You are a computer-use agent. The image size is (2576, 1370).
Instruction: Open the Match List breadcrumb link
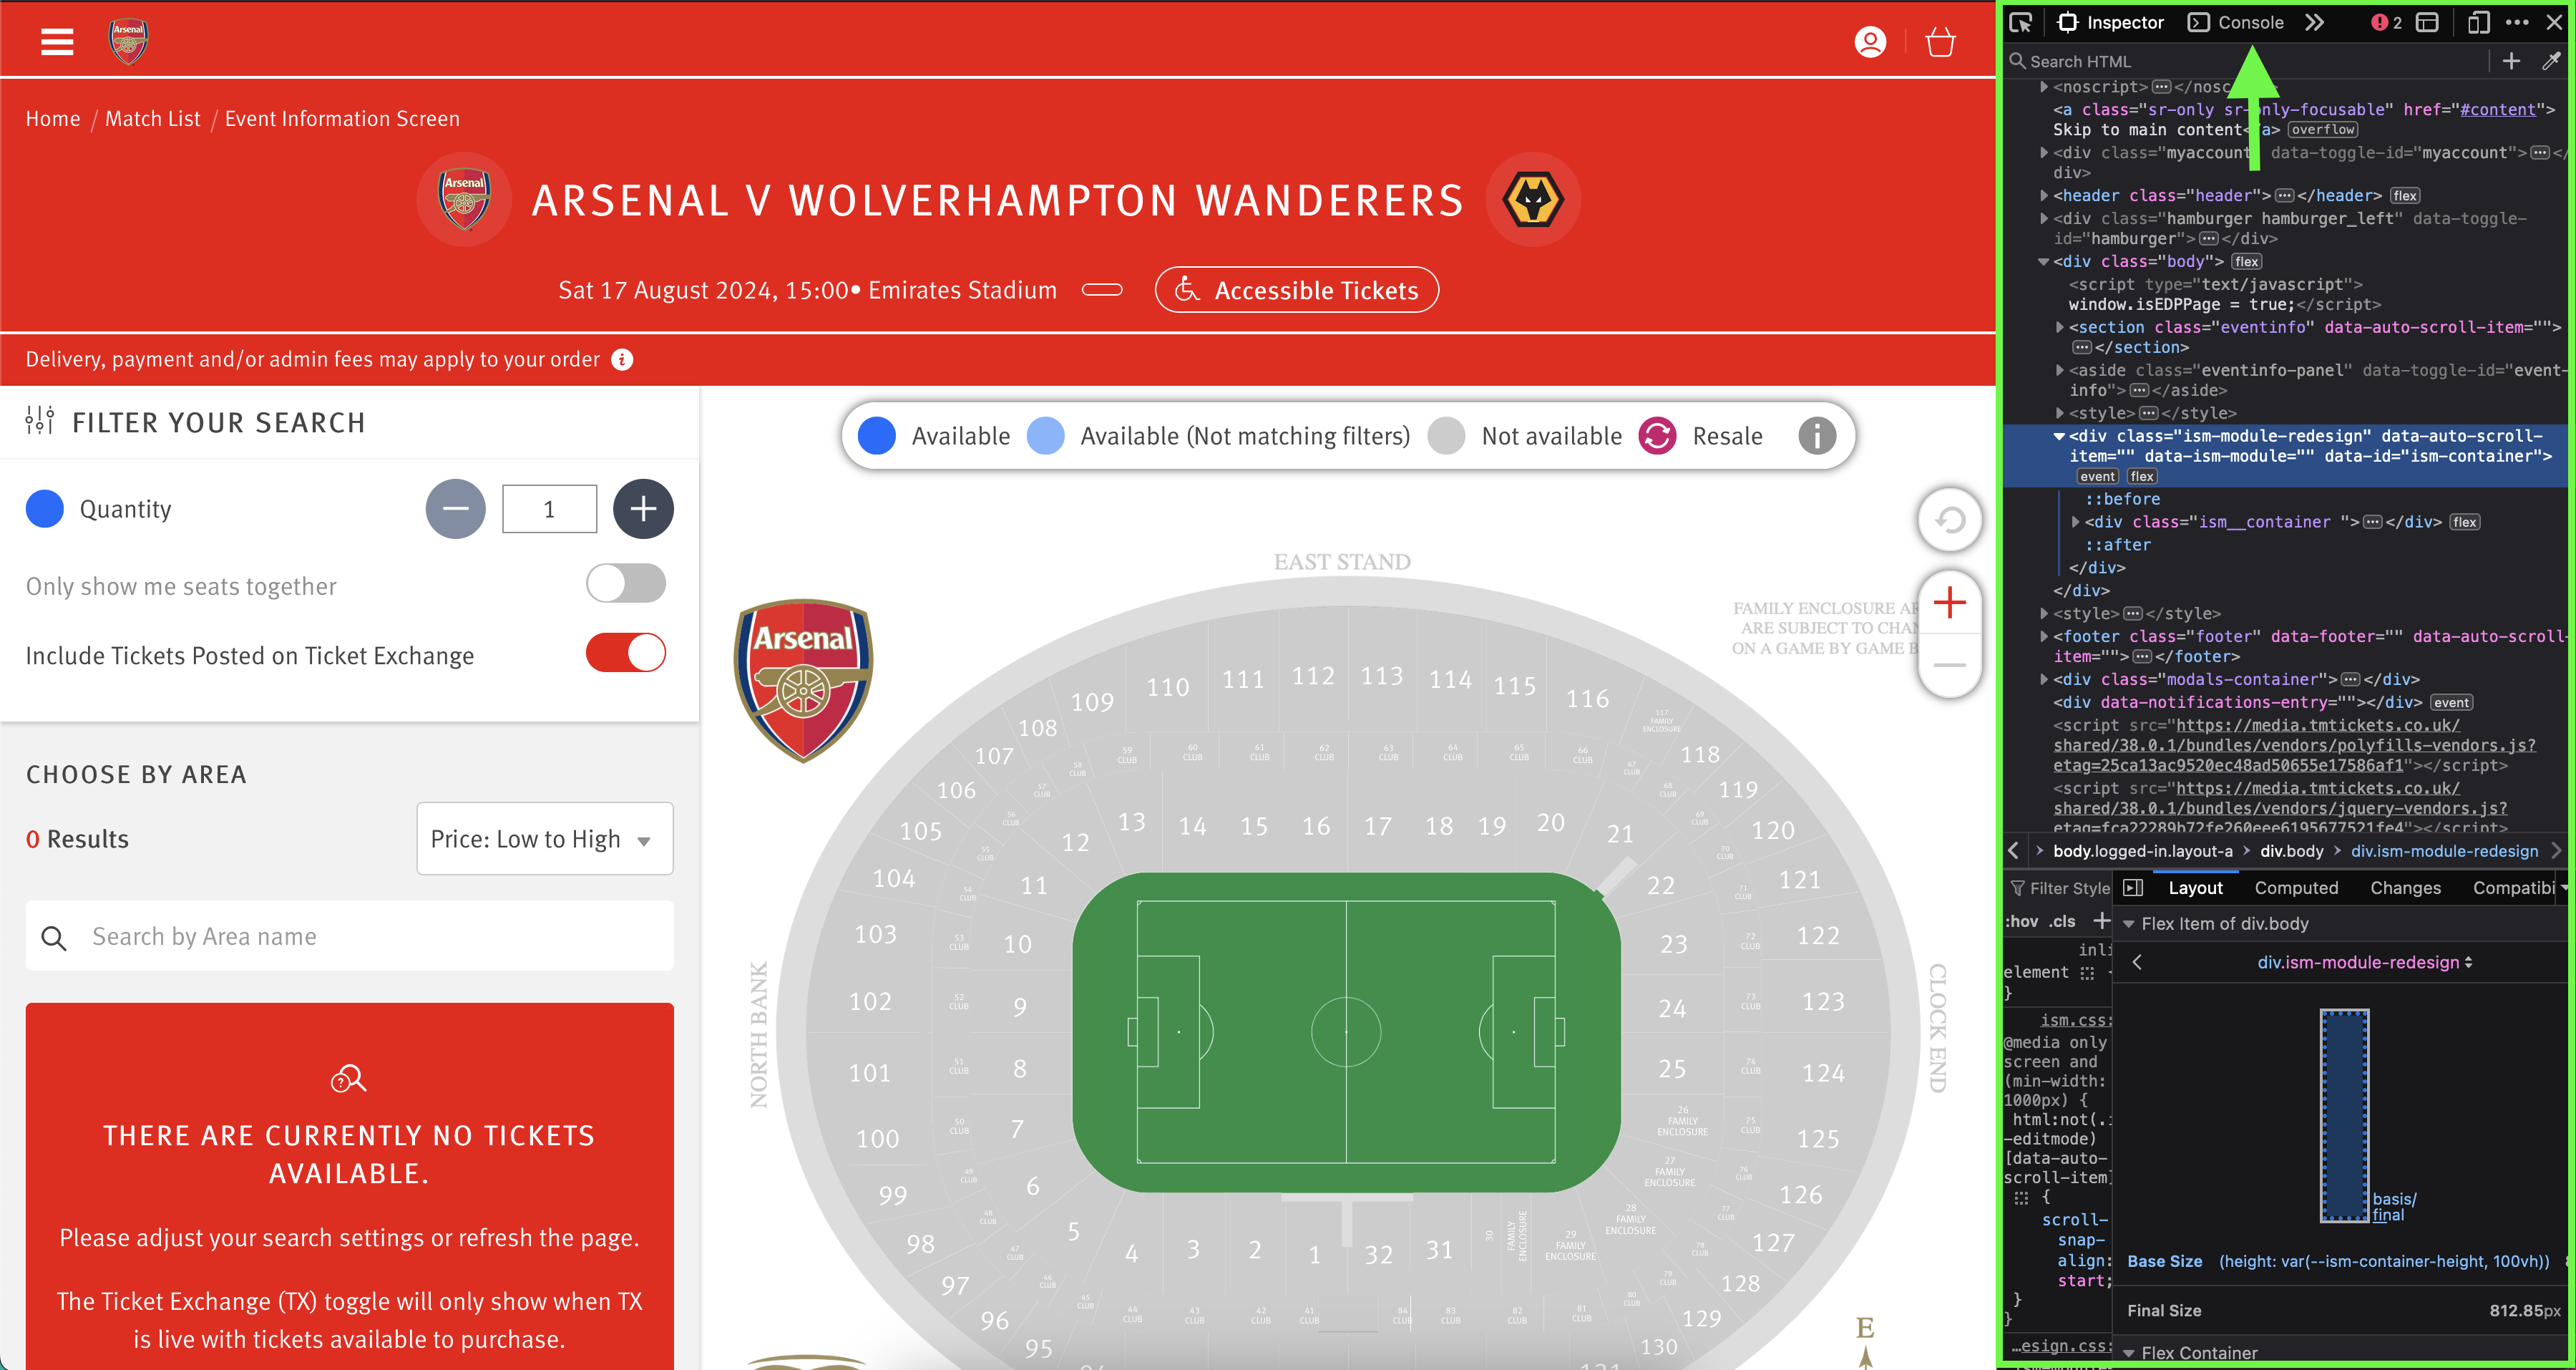pyautogui.click(x=152, y=118)
